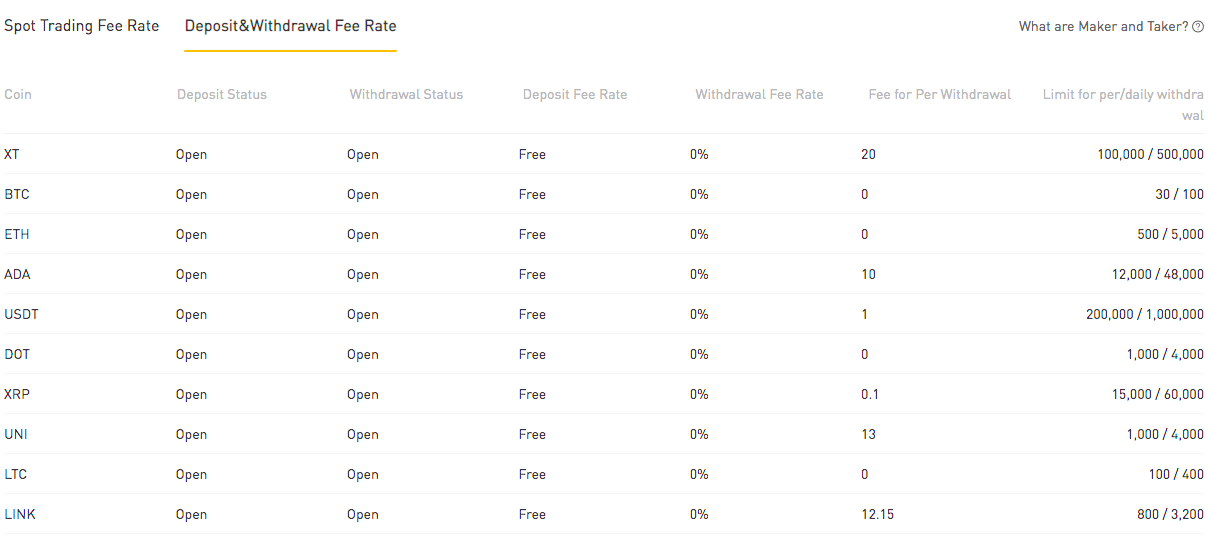The width and height of the screenshot is (1212, 535).
Task: Click the XT withdrawal limit 100,000 / 500,000
Action: tap(1150, 154)
